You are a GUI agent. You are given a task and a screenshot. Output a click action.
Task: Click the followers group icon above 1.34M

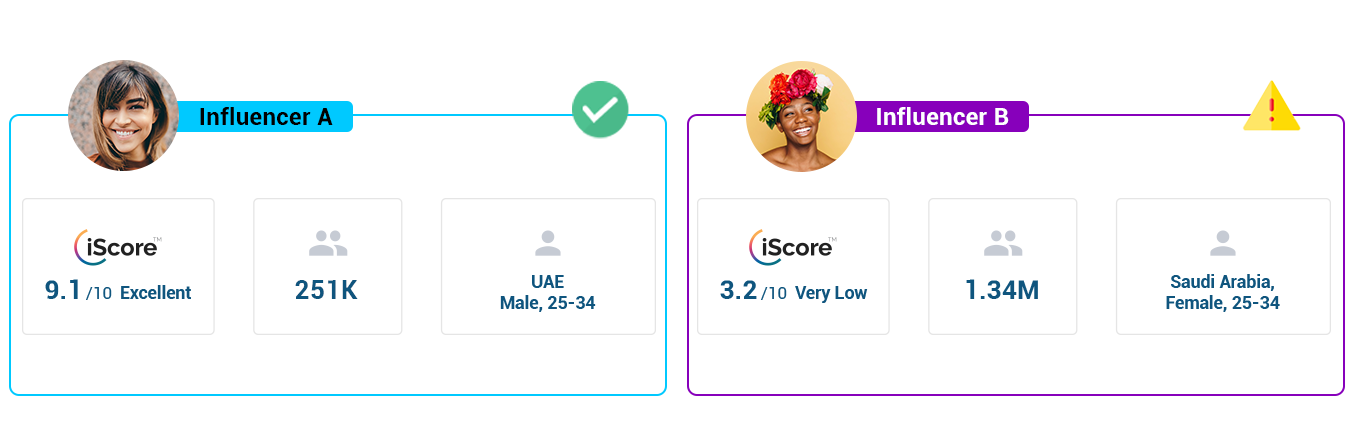[x=1003, y=243]
